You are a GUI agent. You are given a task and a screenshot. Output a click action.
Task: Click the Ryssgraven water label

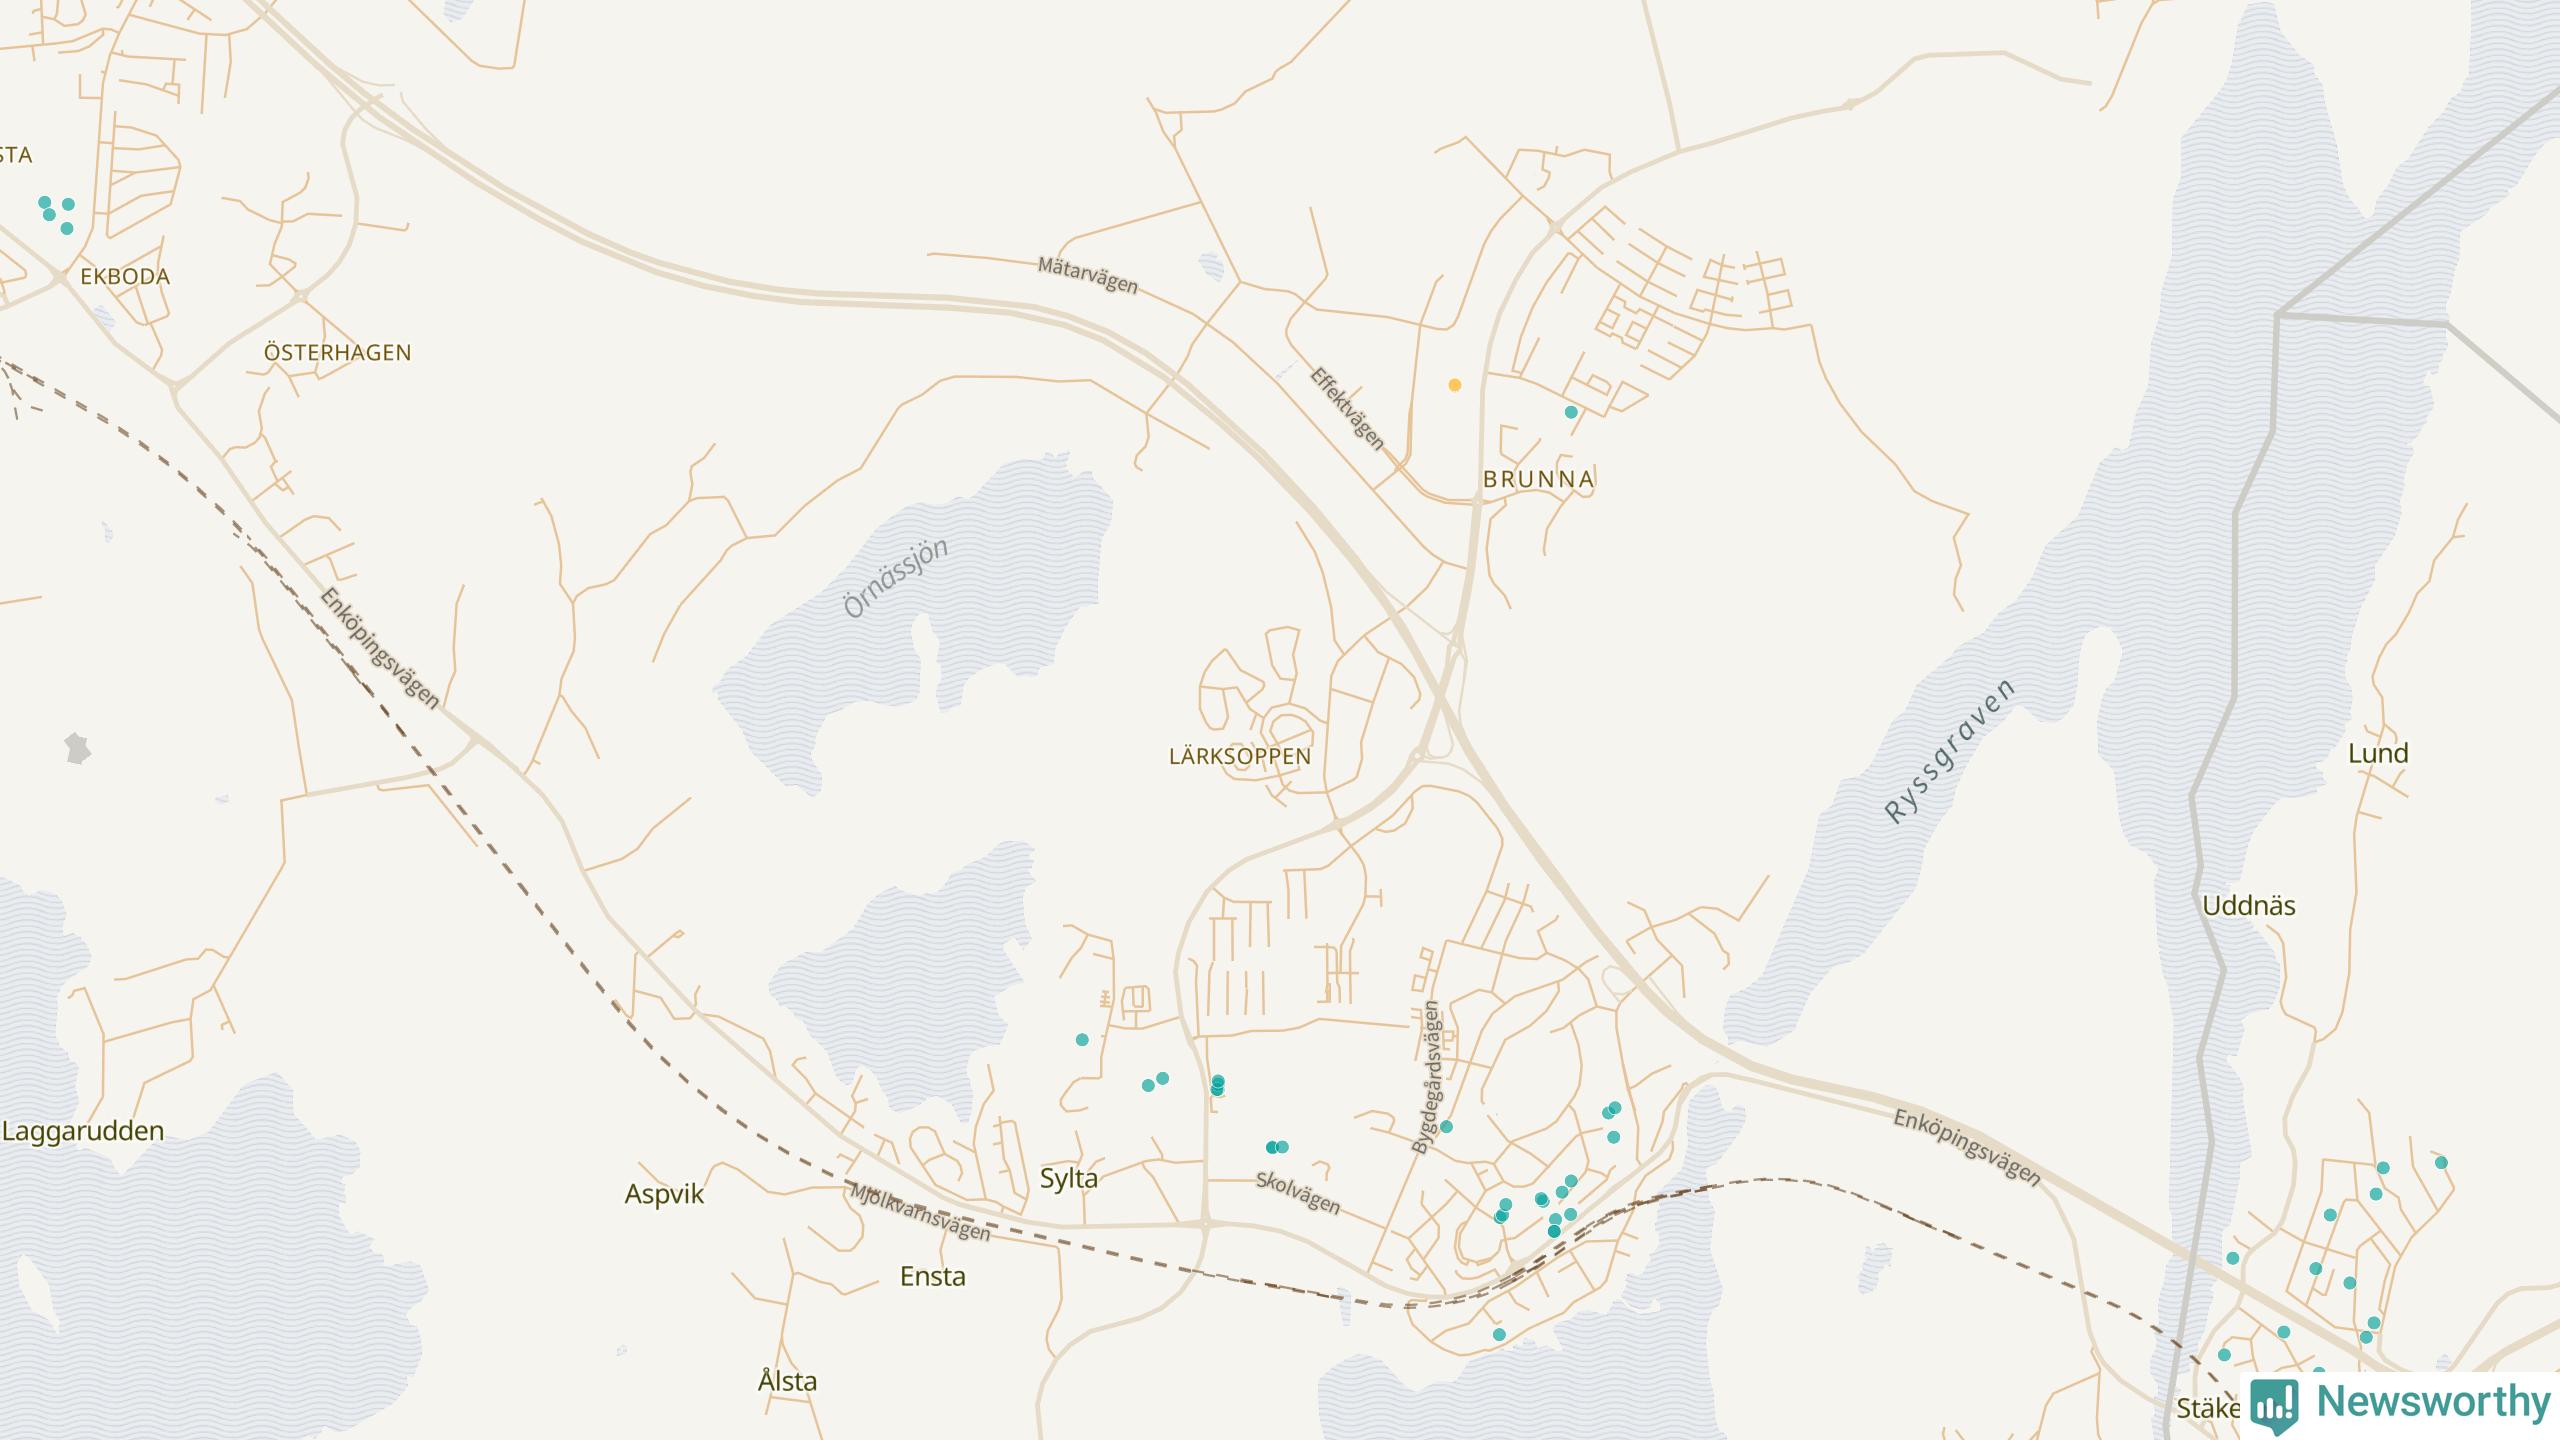tap(1949, 751)
